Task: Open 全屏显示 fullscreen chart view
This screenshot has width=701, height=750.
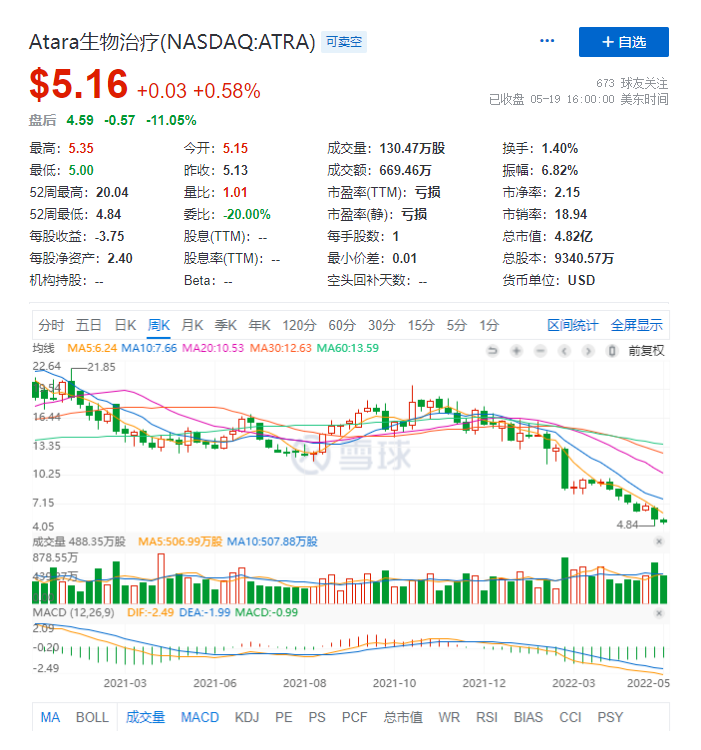Action: click(636, 325)
